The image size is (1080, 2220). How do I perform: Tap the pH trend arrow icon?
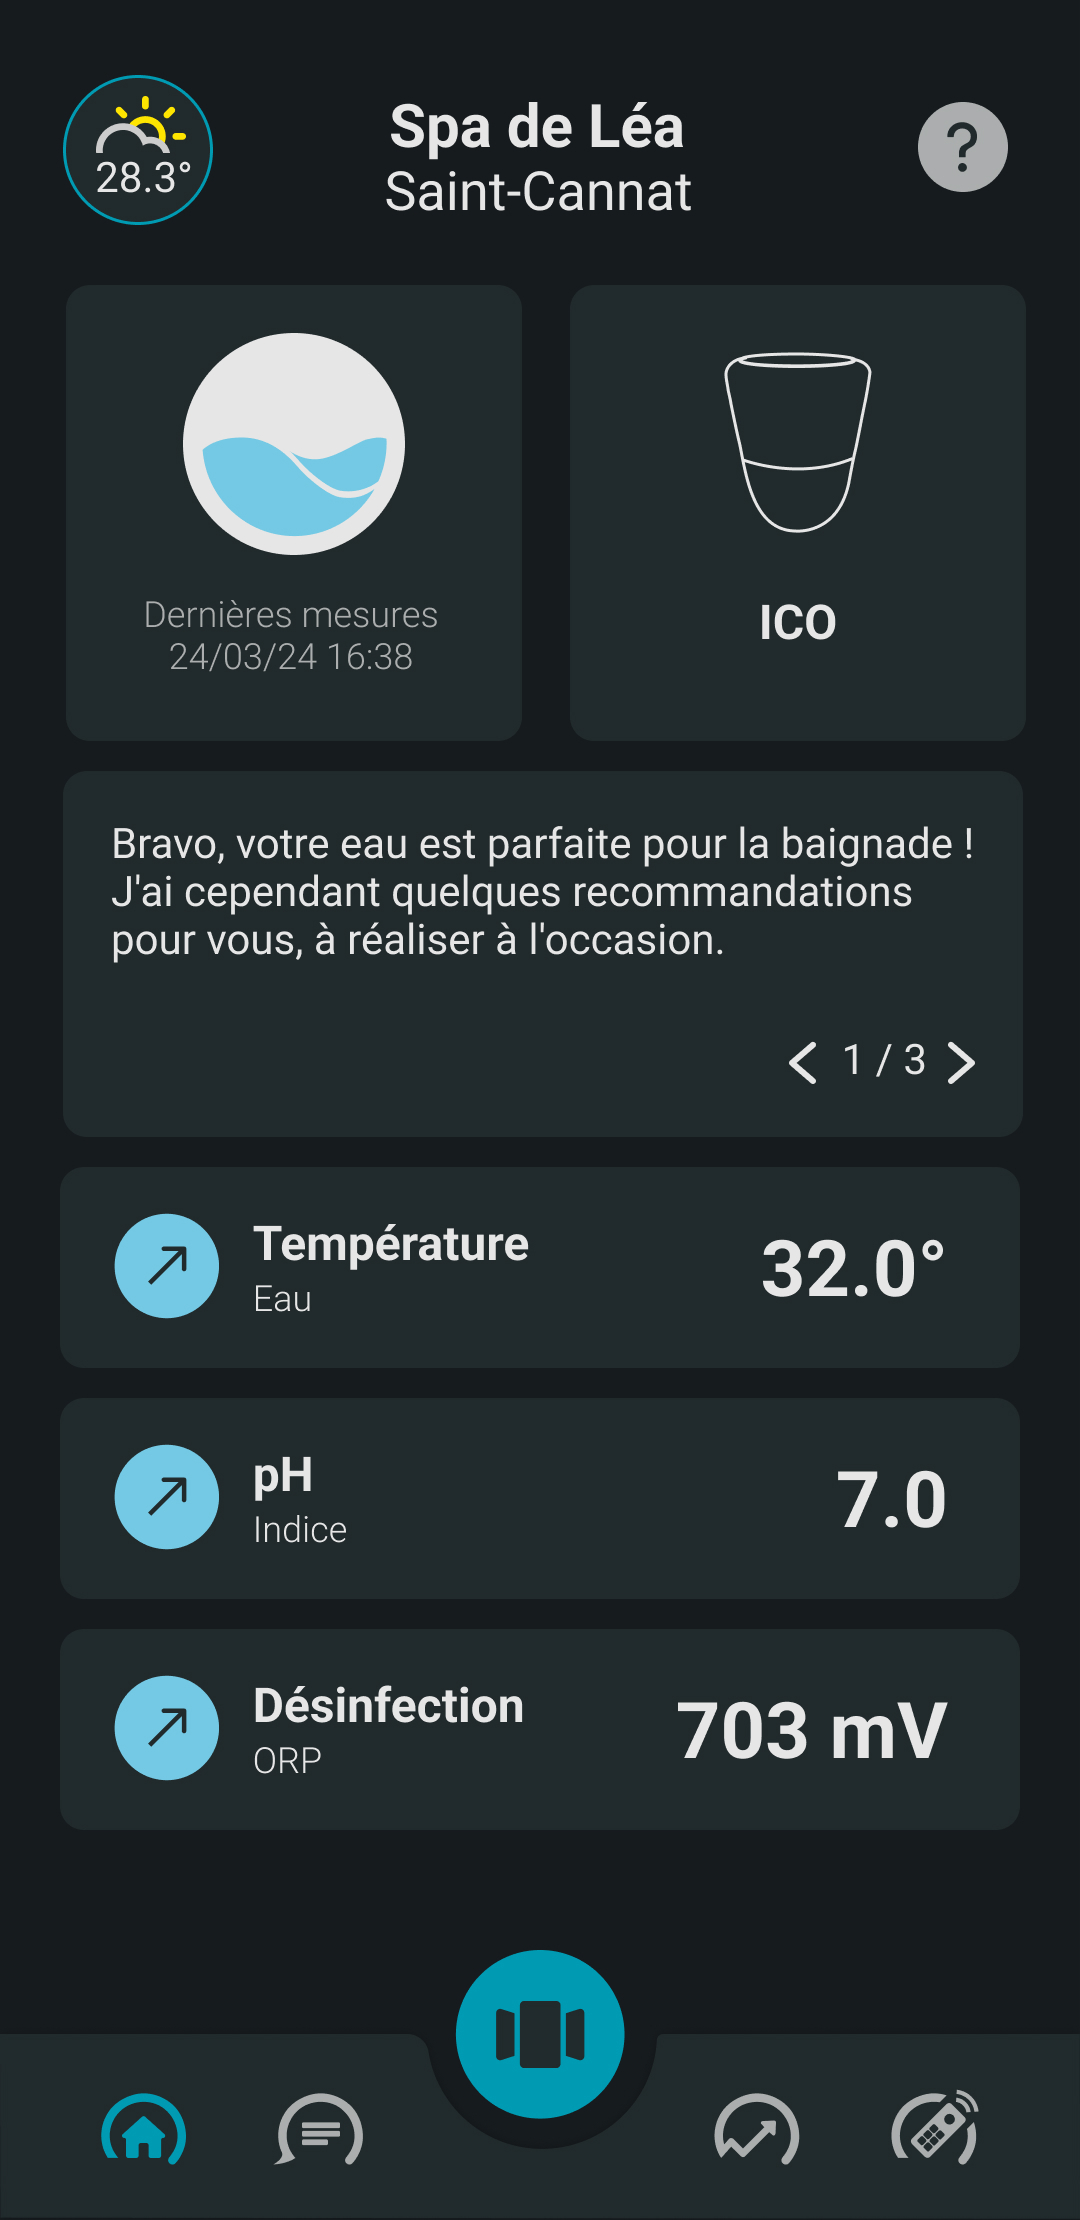tap(167, 1497)
